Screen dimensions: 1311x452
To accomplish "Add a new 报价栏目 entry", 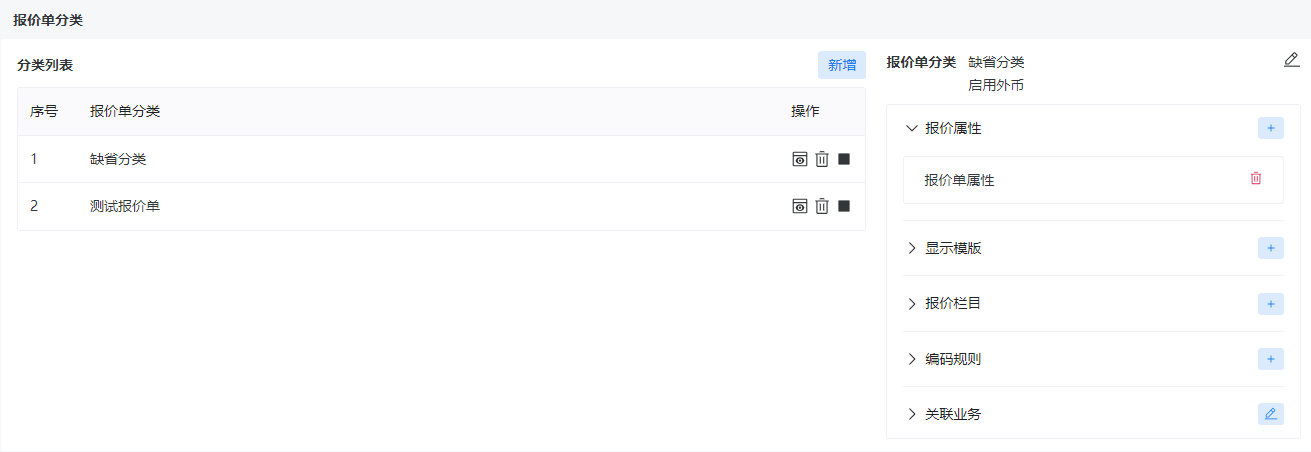I will pyautogui.click(x=1270, y=303).
